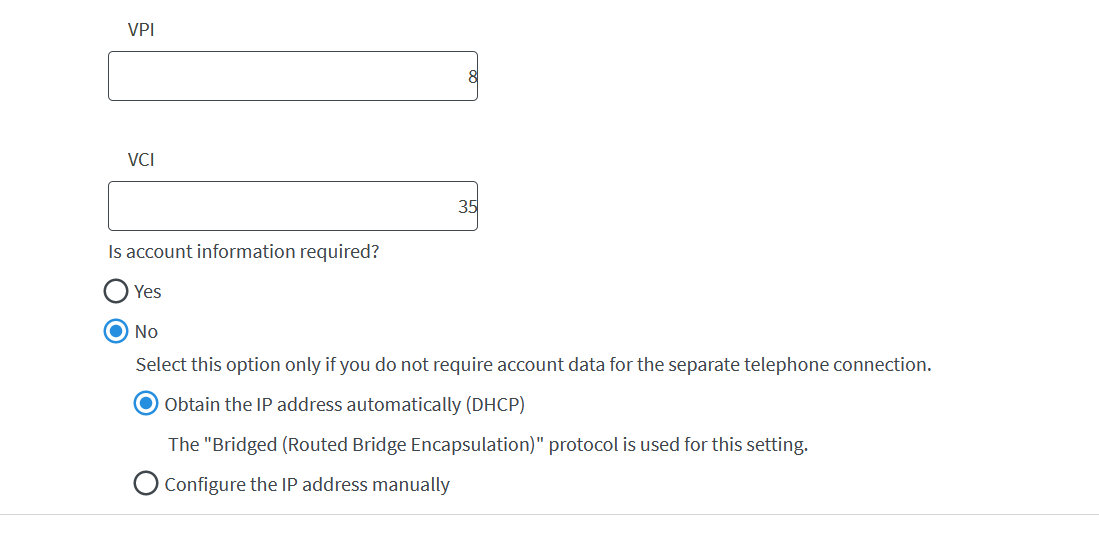The image size is (1099, 545).
Task: Click the 'No' option label text
Action: point(146,331)
